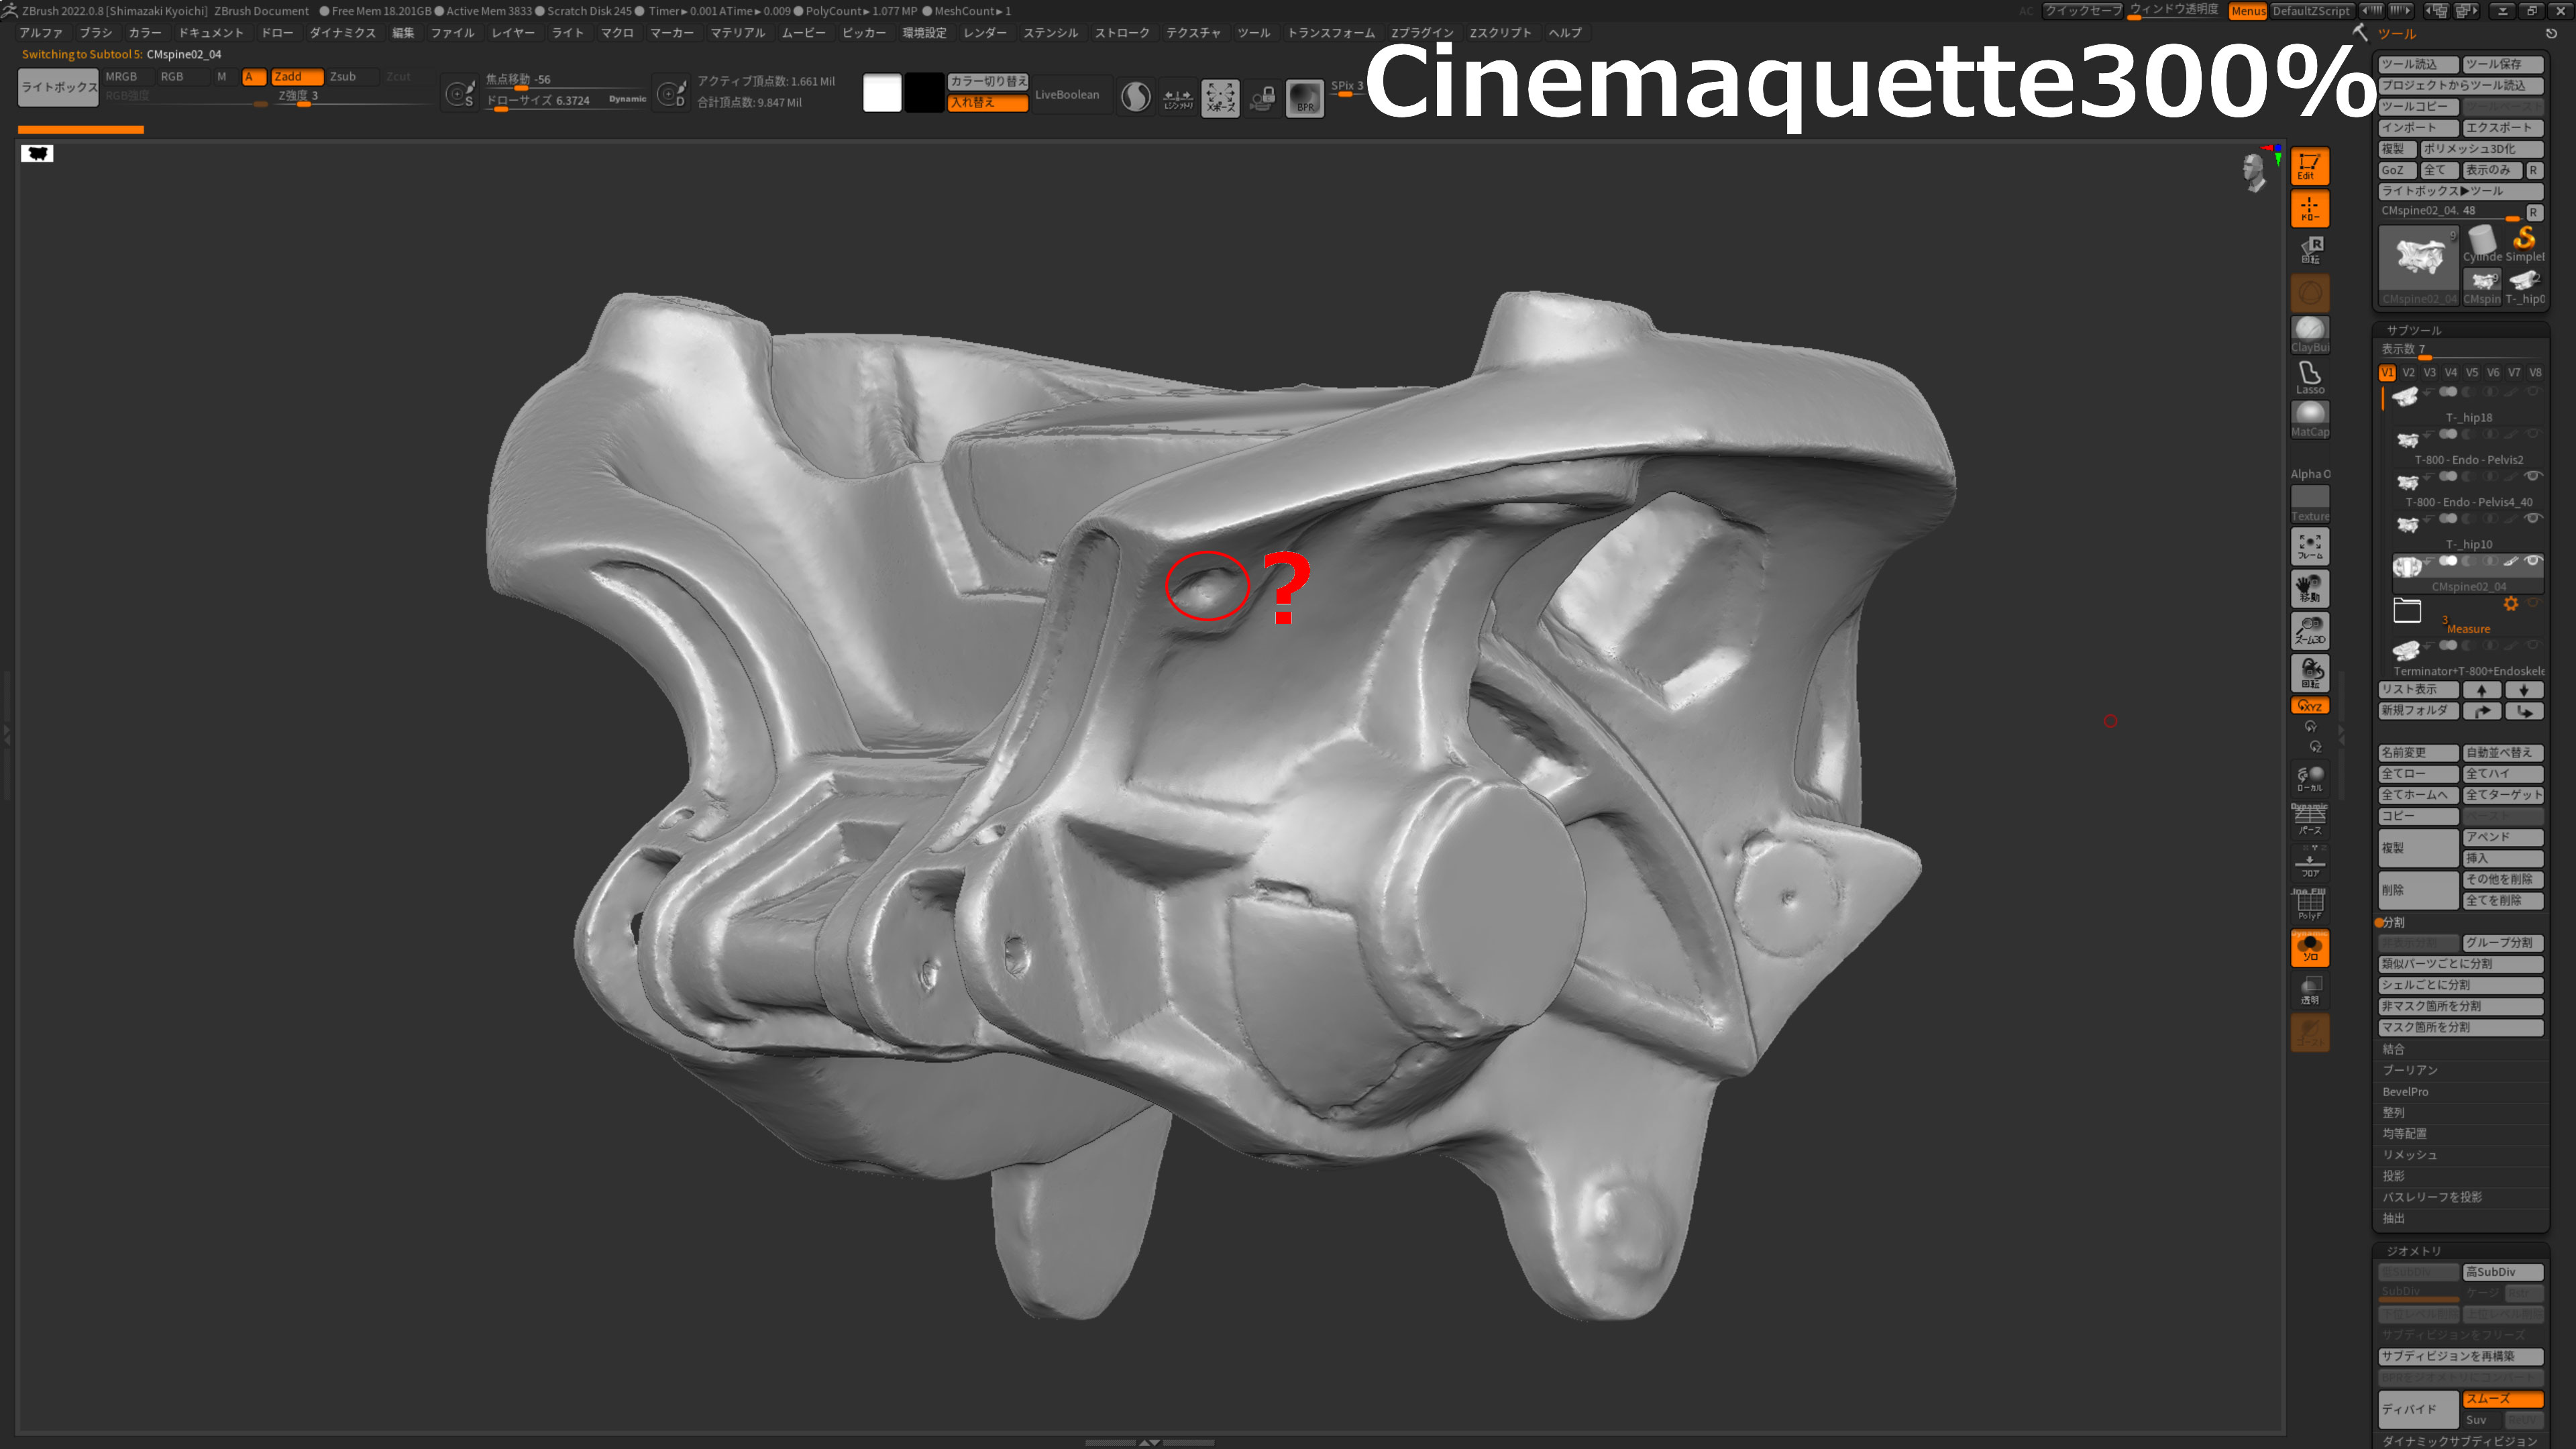This screenshot has width=2576, height=1449.
Task: Click the ライトボックス button
Action: pos(59,87)
